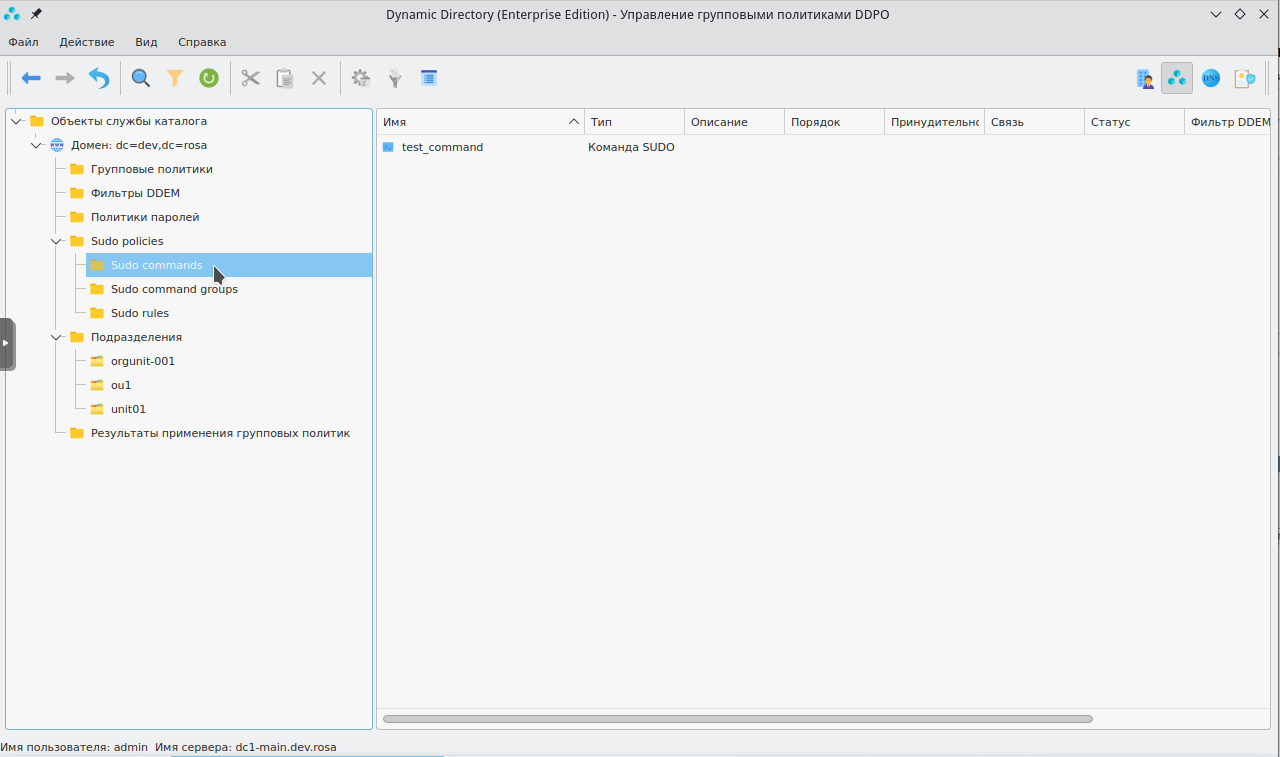Expand the left edge side panel handle
The width and height of the screenshot is (1280, 757).
pyautogui.click(x=6, y=343)
